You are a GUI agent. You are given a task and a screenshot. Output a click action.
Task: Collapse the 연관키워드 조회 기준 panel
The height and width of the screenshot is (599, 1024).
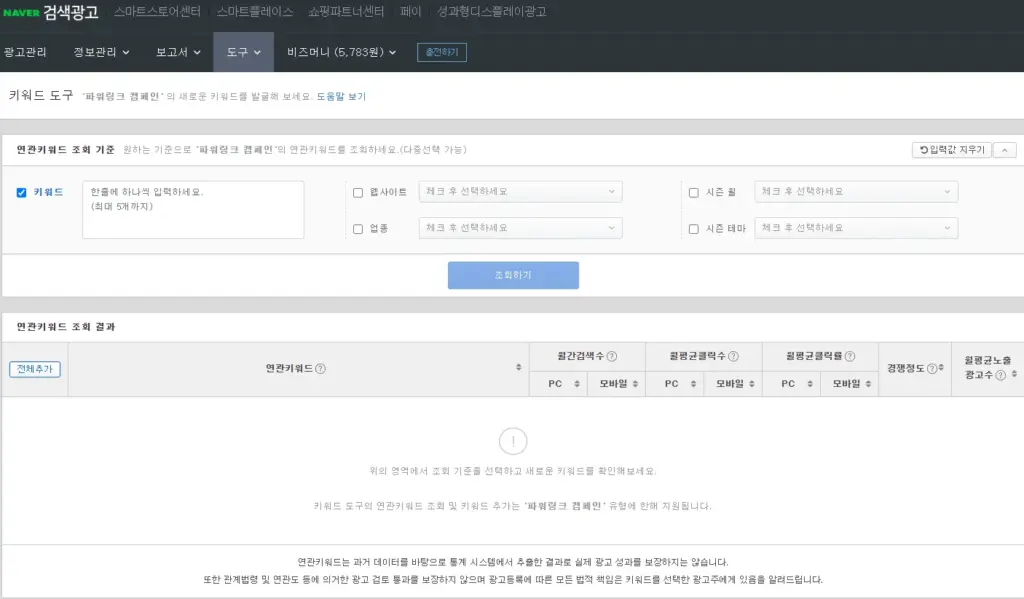[x=1004, y=150]
